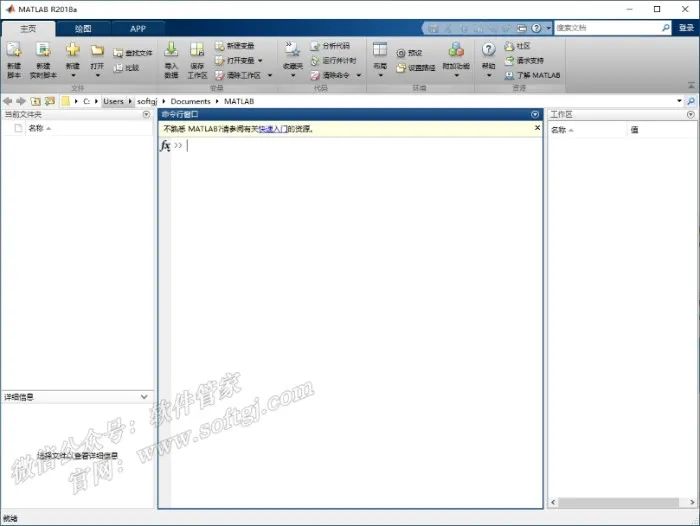Open the Clear Workspace (清除工作区) dropdown arrow
The width and height of the screenshot is (700, 526).
point(270,75)
